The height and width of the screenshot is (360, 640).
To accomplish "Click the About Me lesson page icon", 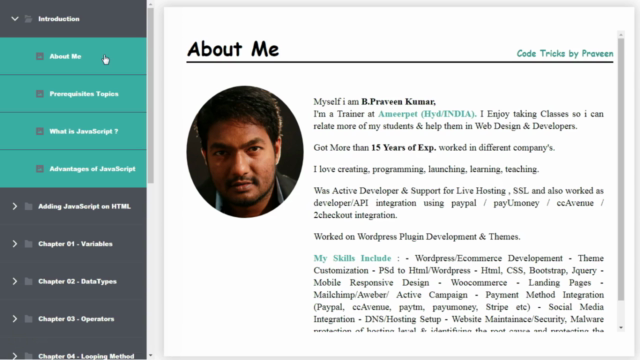I will pos(40,56).
